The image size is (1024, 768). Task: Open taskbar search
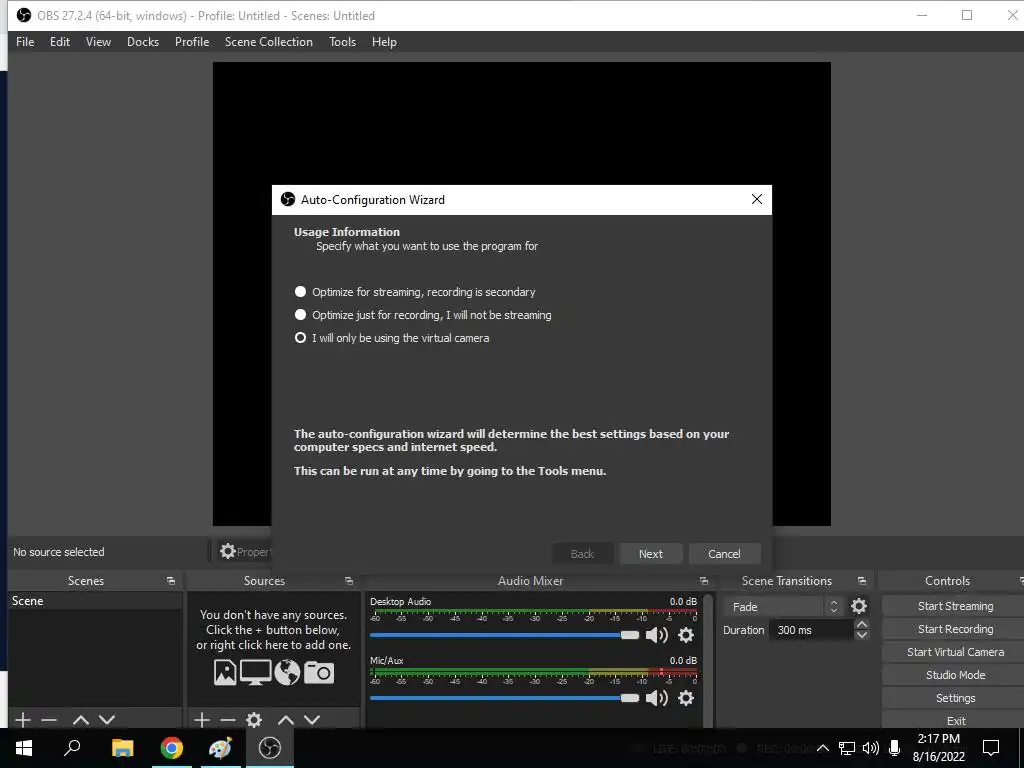pos(72,748)
